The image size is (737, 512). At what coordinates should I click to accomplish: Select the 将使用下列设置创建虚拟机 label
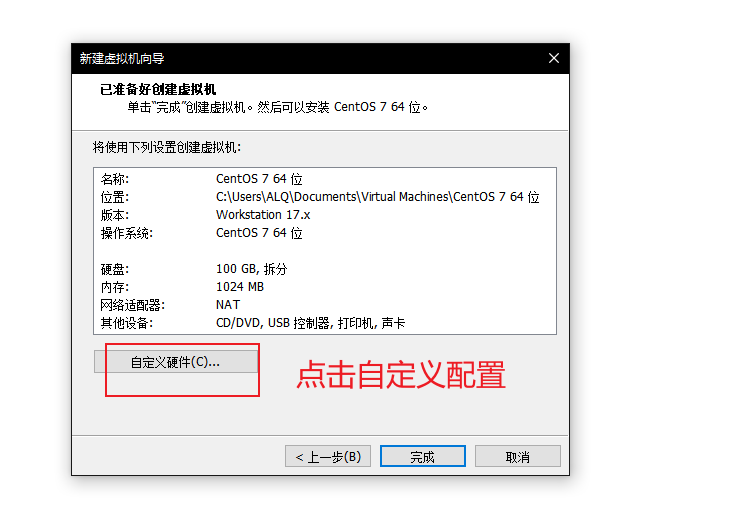(167, 147)
